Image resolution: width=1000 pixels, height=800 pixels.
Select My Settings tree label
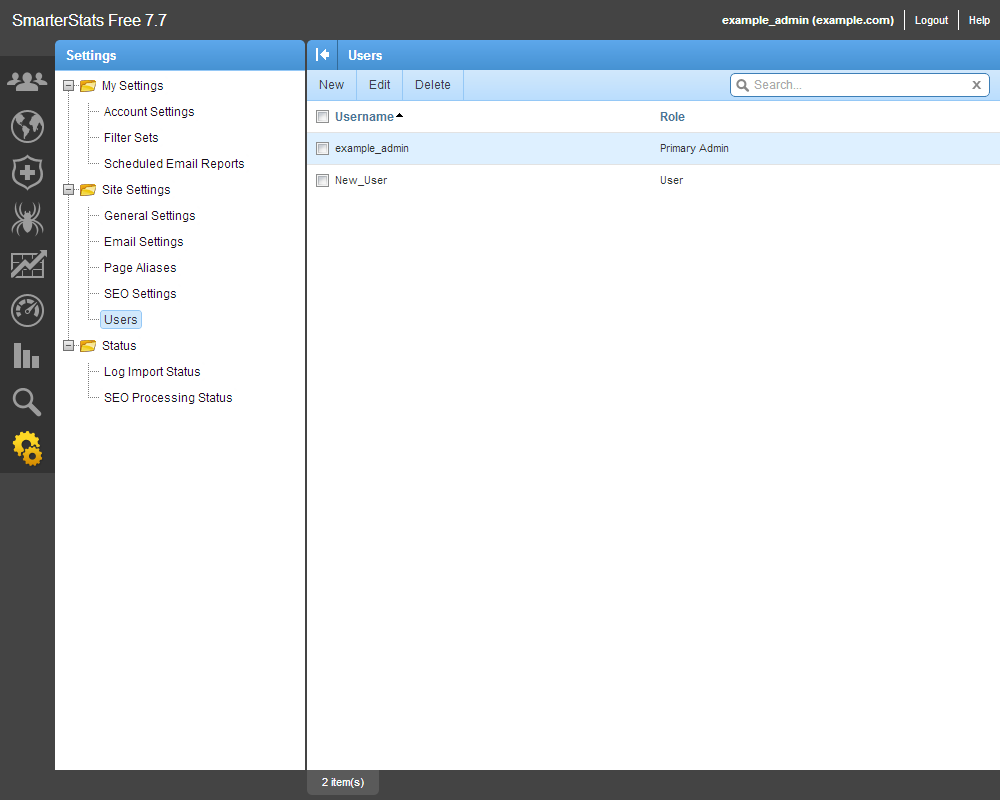tap(133, 85)
